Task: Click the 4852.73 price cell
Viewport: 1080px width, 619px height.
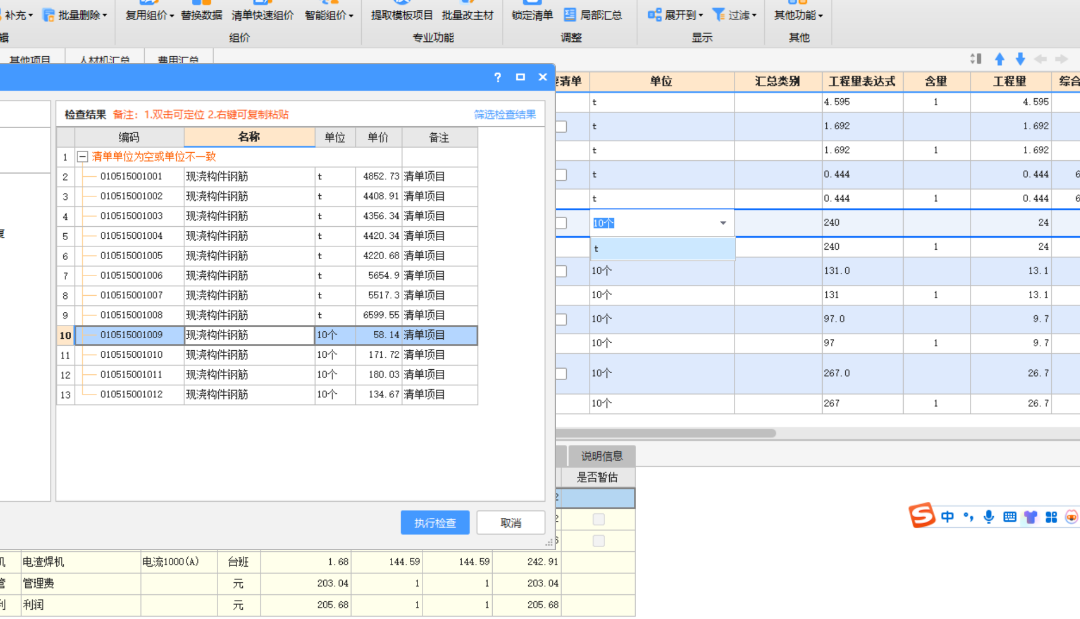Action: pos(379,176)
